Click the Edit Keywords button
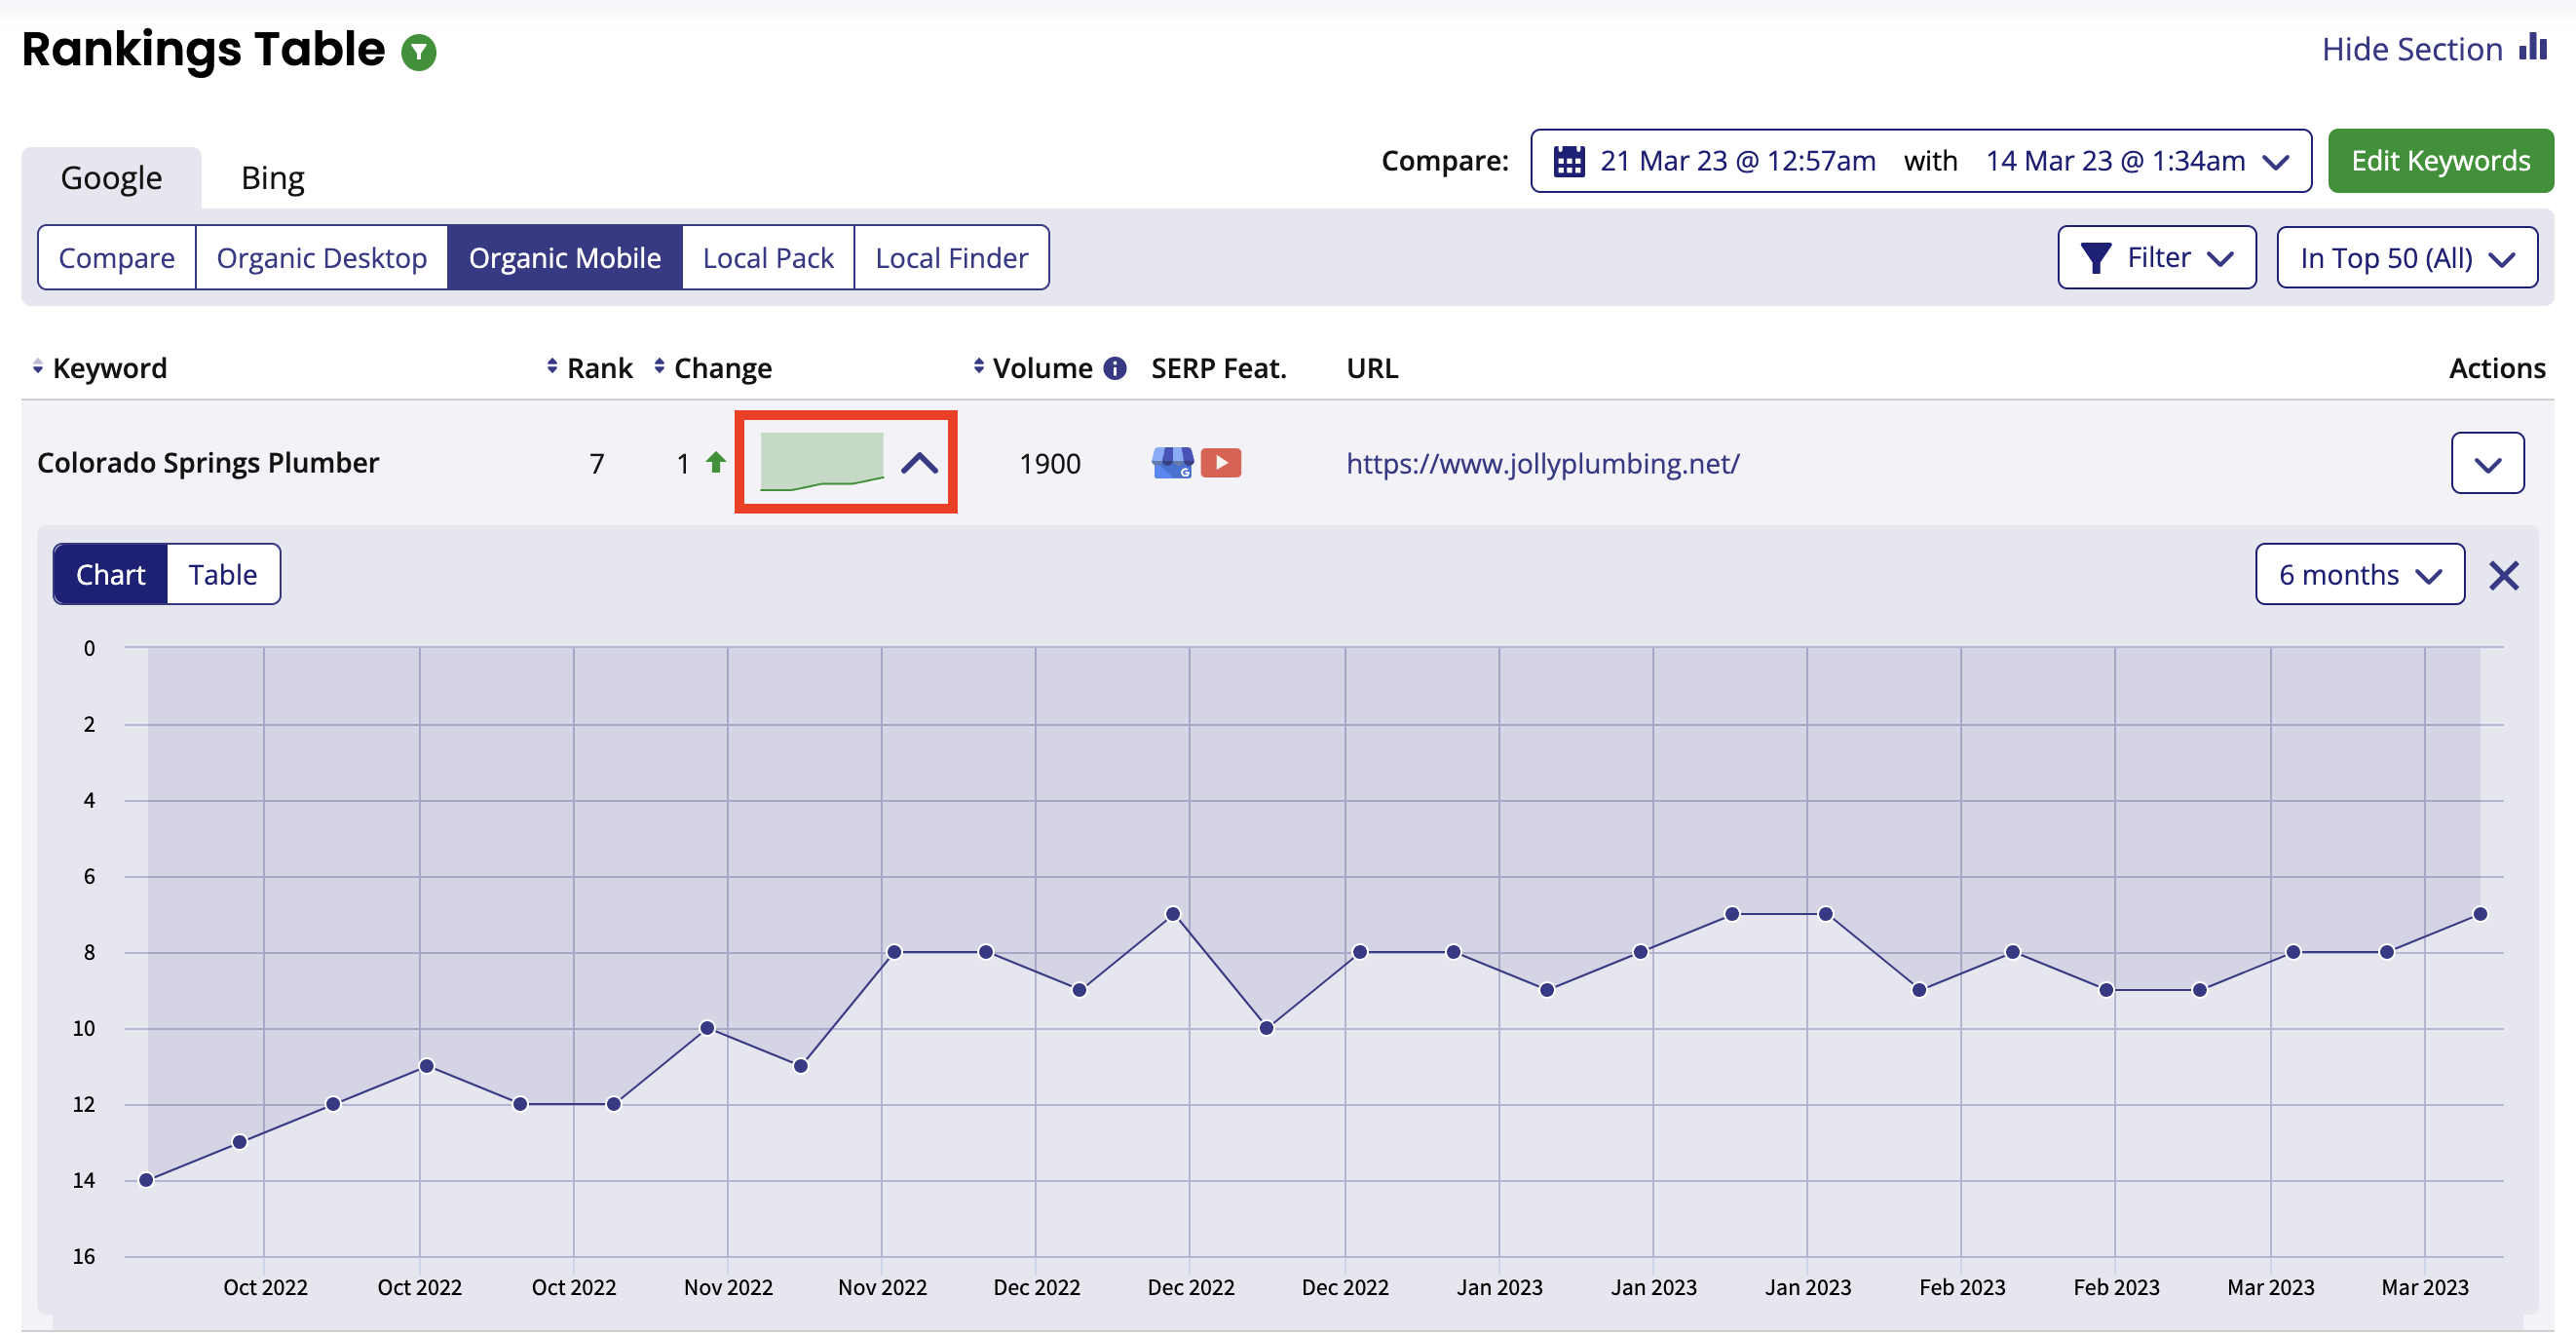The height and width of the screenshot is (1334, 2576). coord(2439,161)
